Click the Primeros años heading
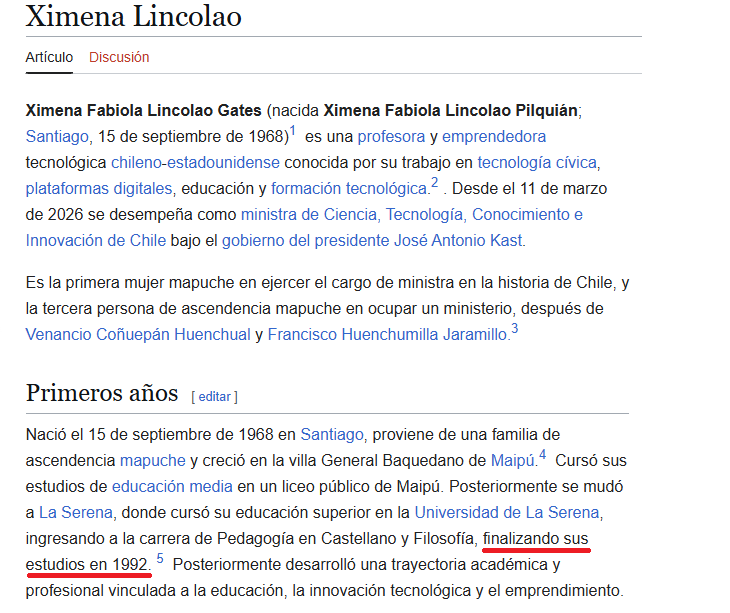The height and width of the screenshot is (613, 730). (102, 393)
